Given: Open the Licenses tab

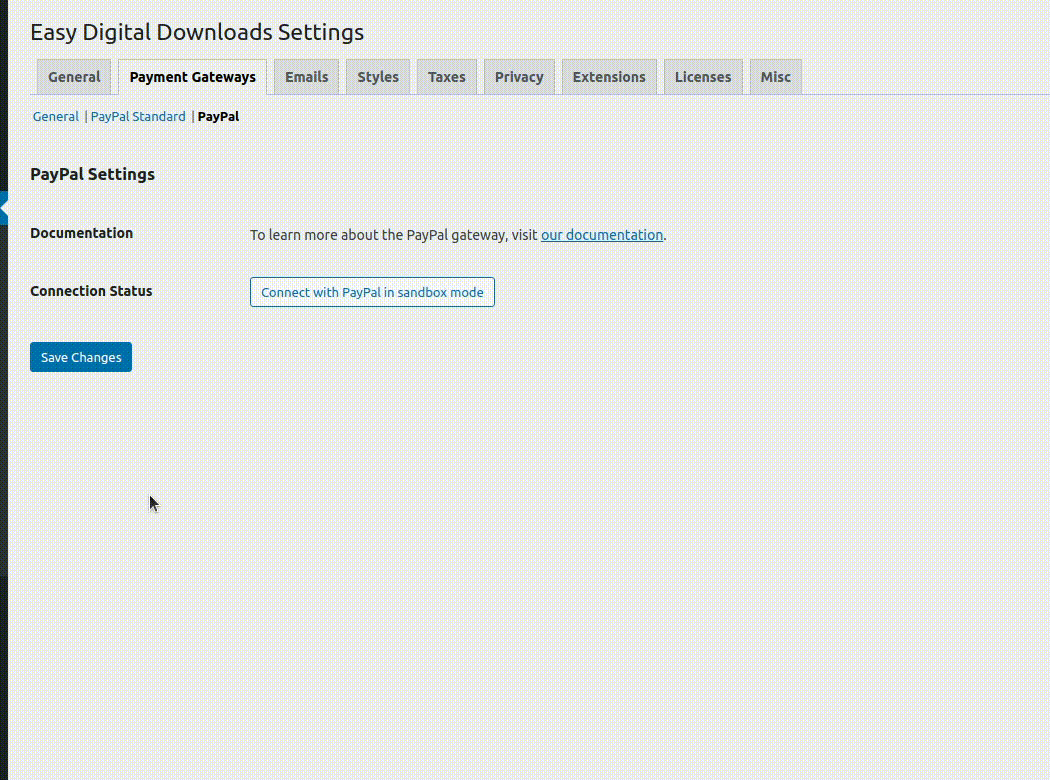Looking at the screenshot, I should (703, 76).
